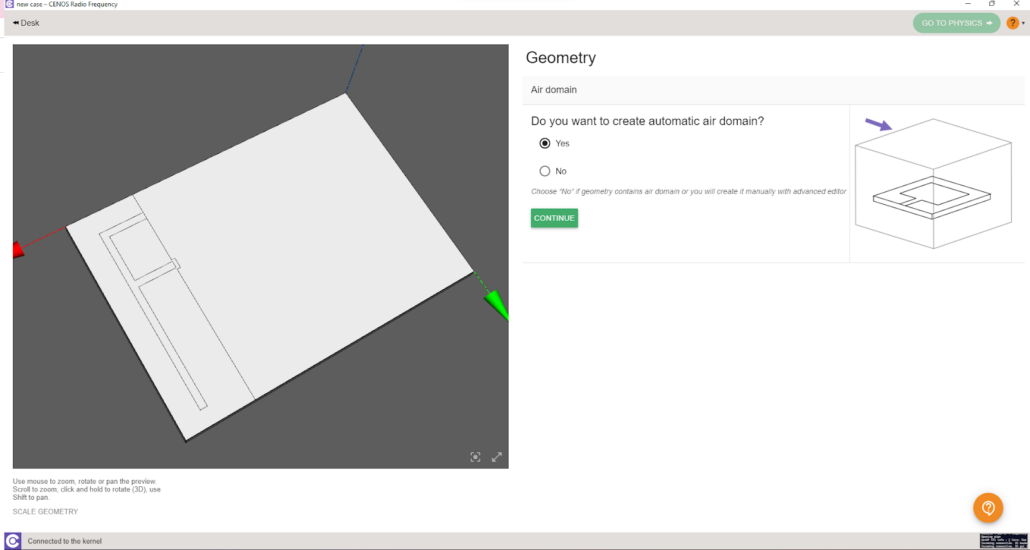Collapse the Air domain section header
This screenshot has height=550, width=1030.
coord(772,90)
